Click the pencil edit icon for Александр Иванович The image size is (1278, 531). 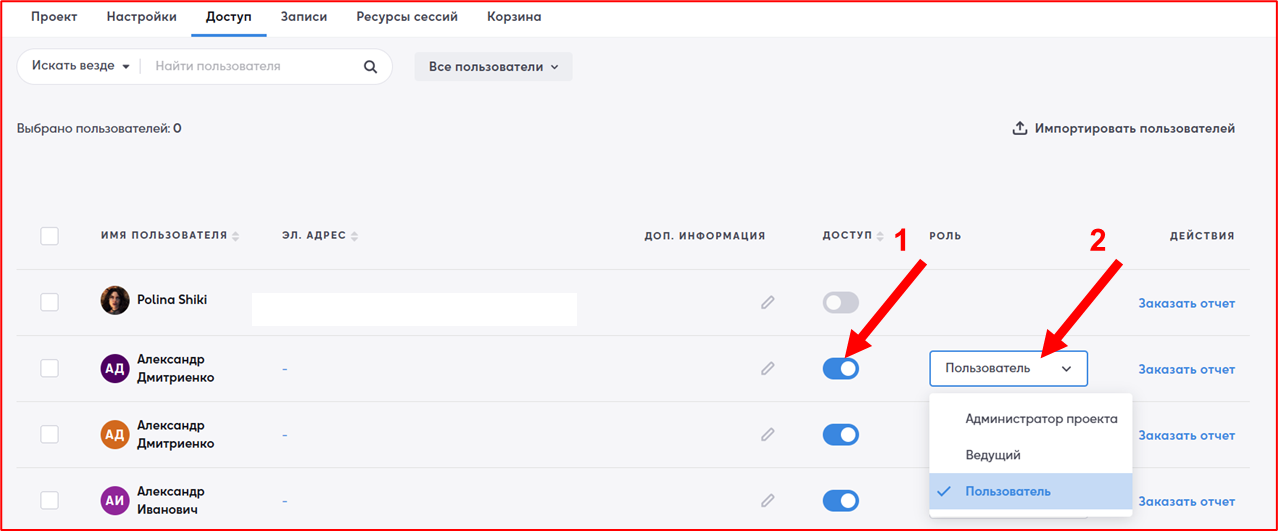click(767, 500)
